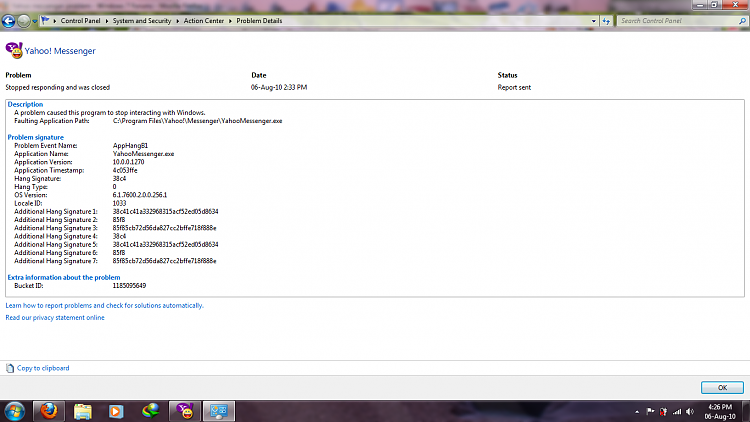Click the Action Center flag tray icon
Screen dimensions: 750x422
click(650, 411)
